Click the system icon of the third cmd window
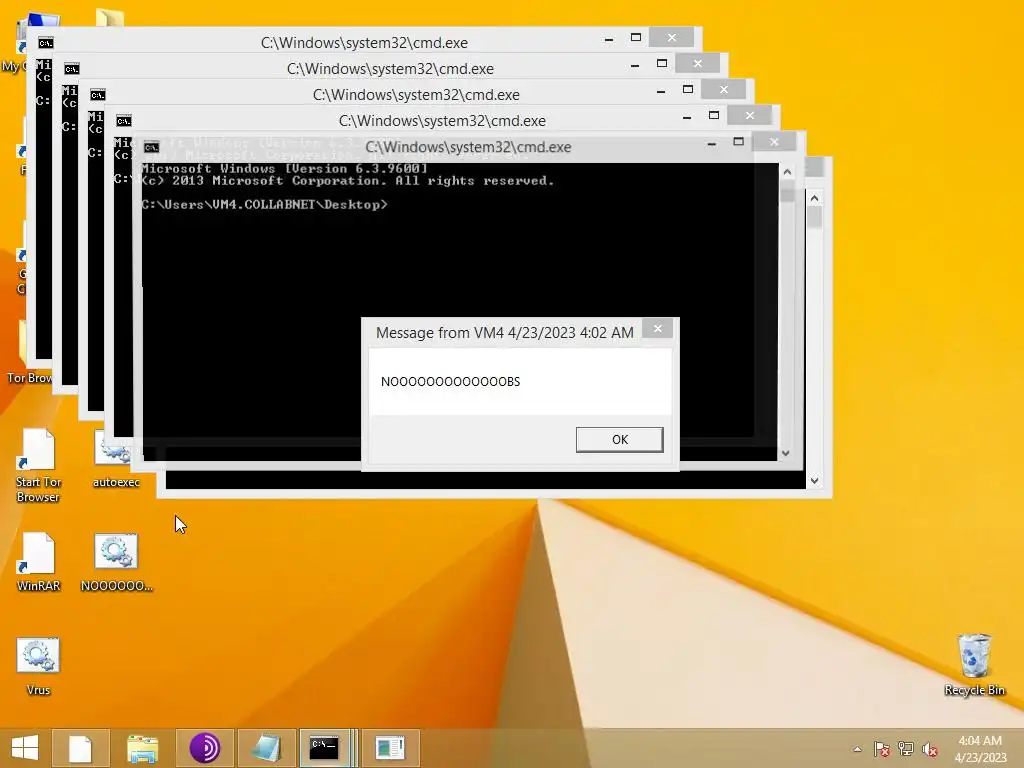 [97, 95]
